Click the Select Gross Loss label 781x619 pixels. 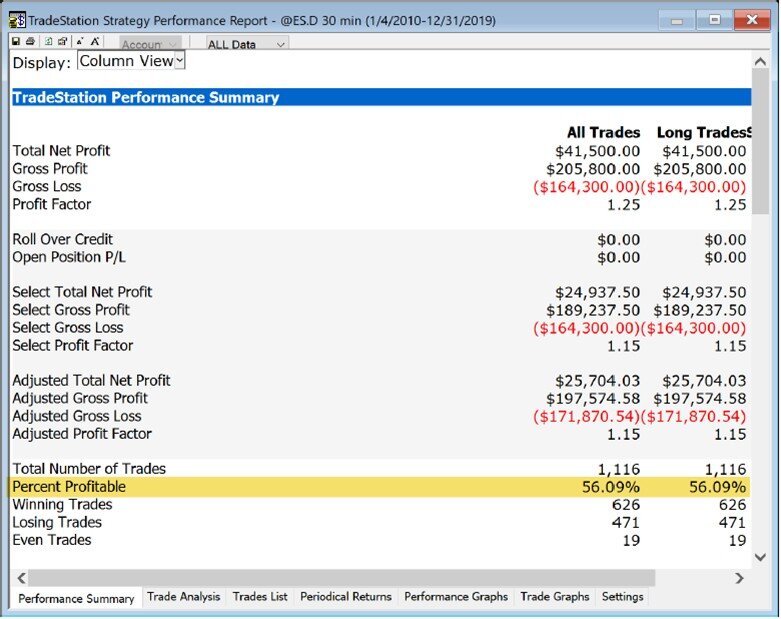[x=68, y=328]
